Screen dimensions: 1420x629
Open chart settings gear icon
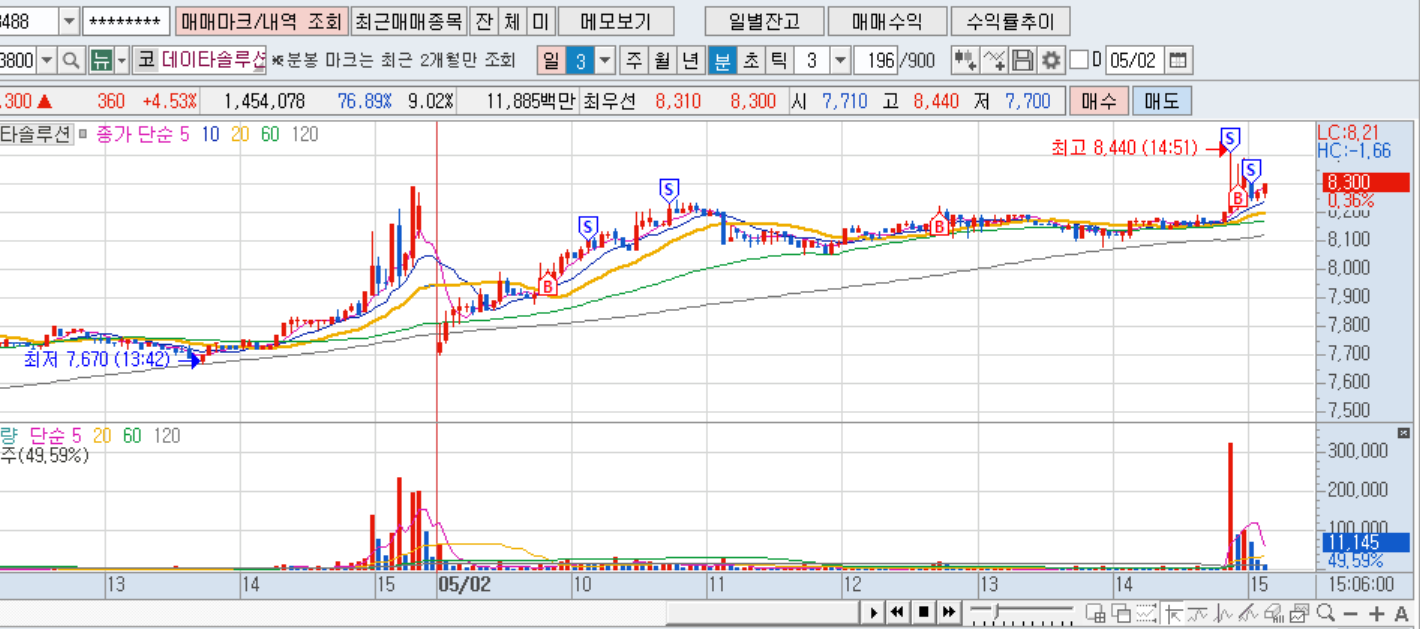pos(1050,60)
